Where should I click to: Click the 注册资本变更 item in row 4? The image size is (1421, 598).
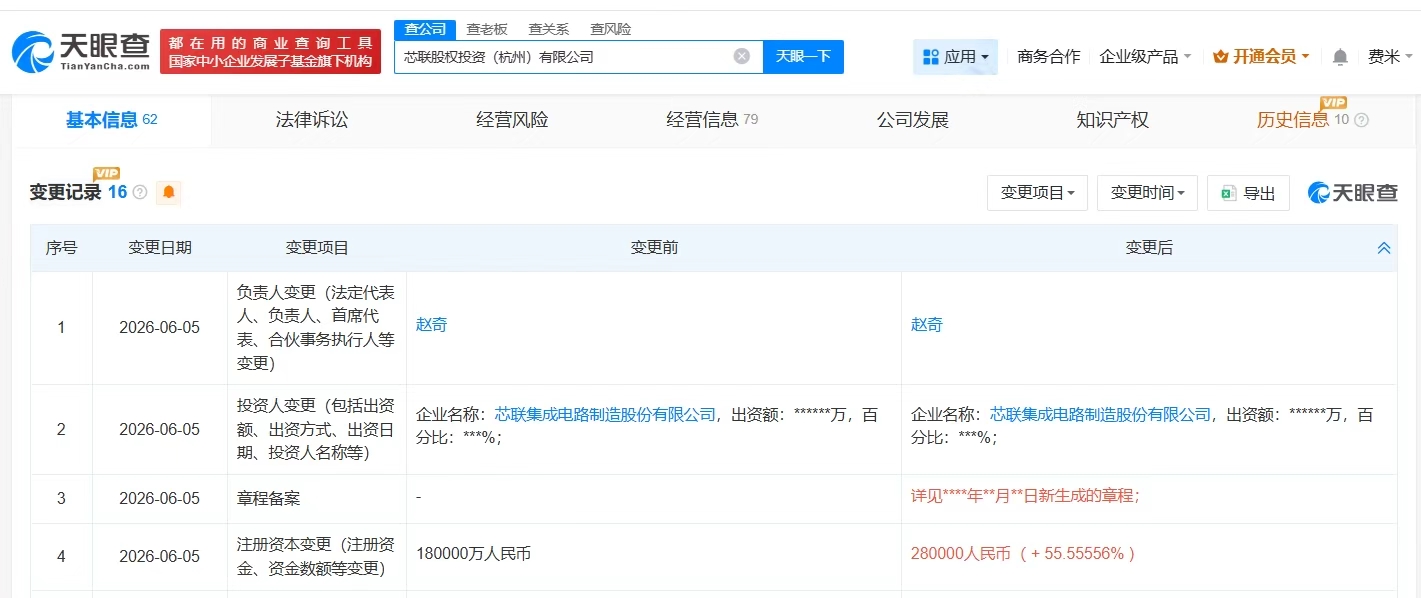click(x=316, y=556)
